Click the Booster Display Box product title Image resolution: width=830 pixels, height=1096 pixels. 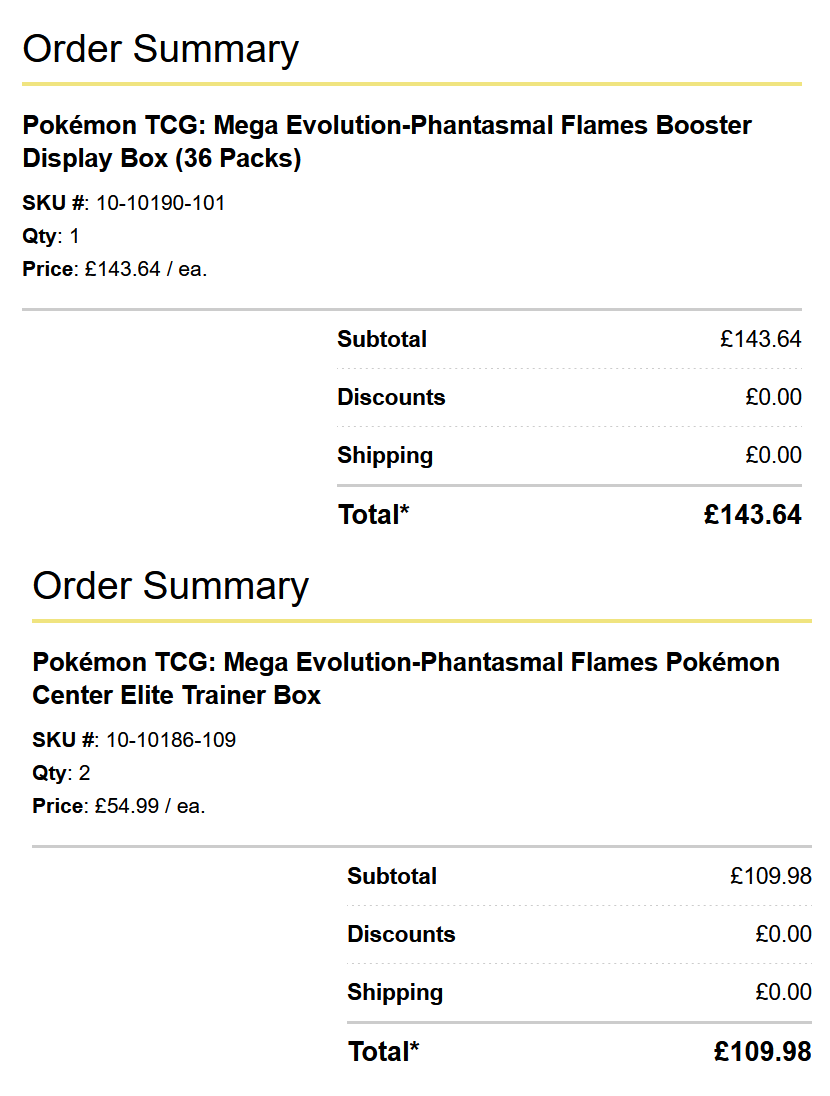click(387, 142)
